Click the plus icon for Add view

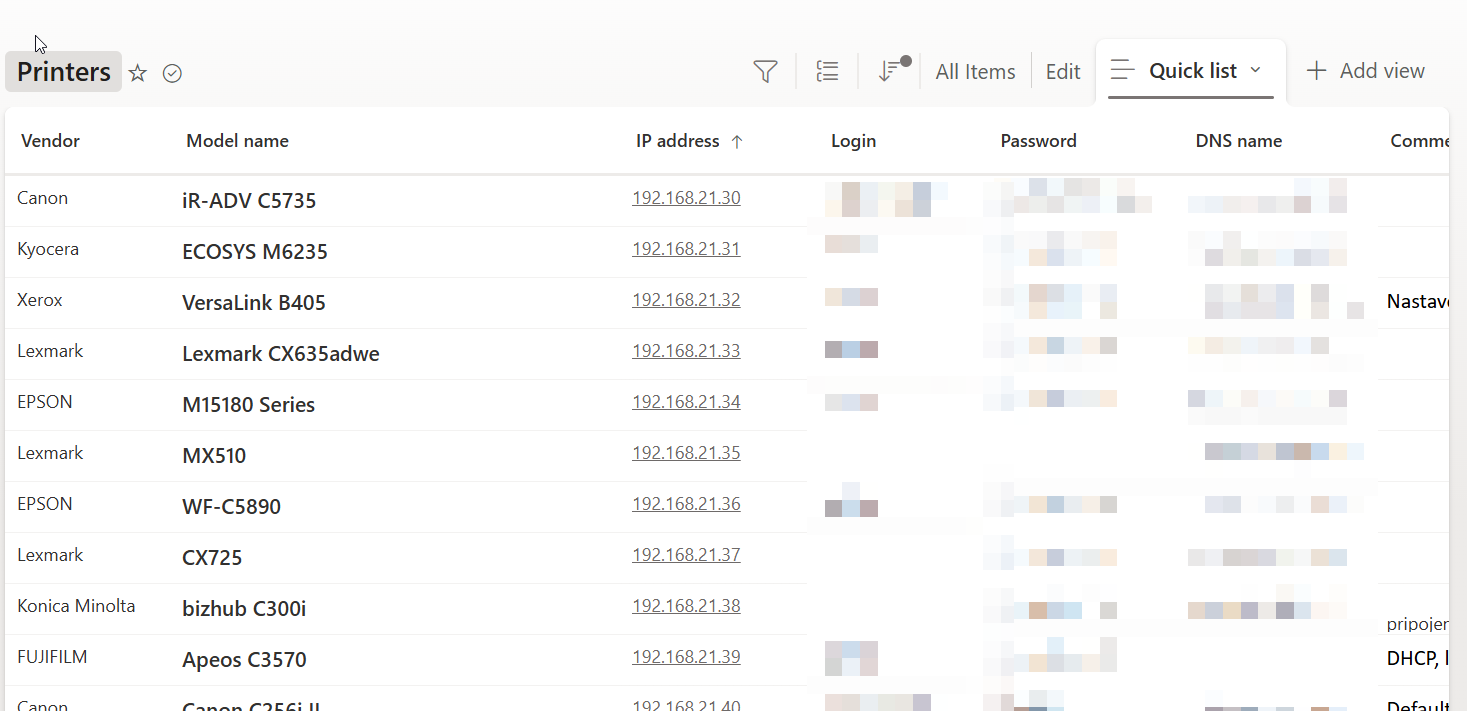tap(1316, 71)
